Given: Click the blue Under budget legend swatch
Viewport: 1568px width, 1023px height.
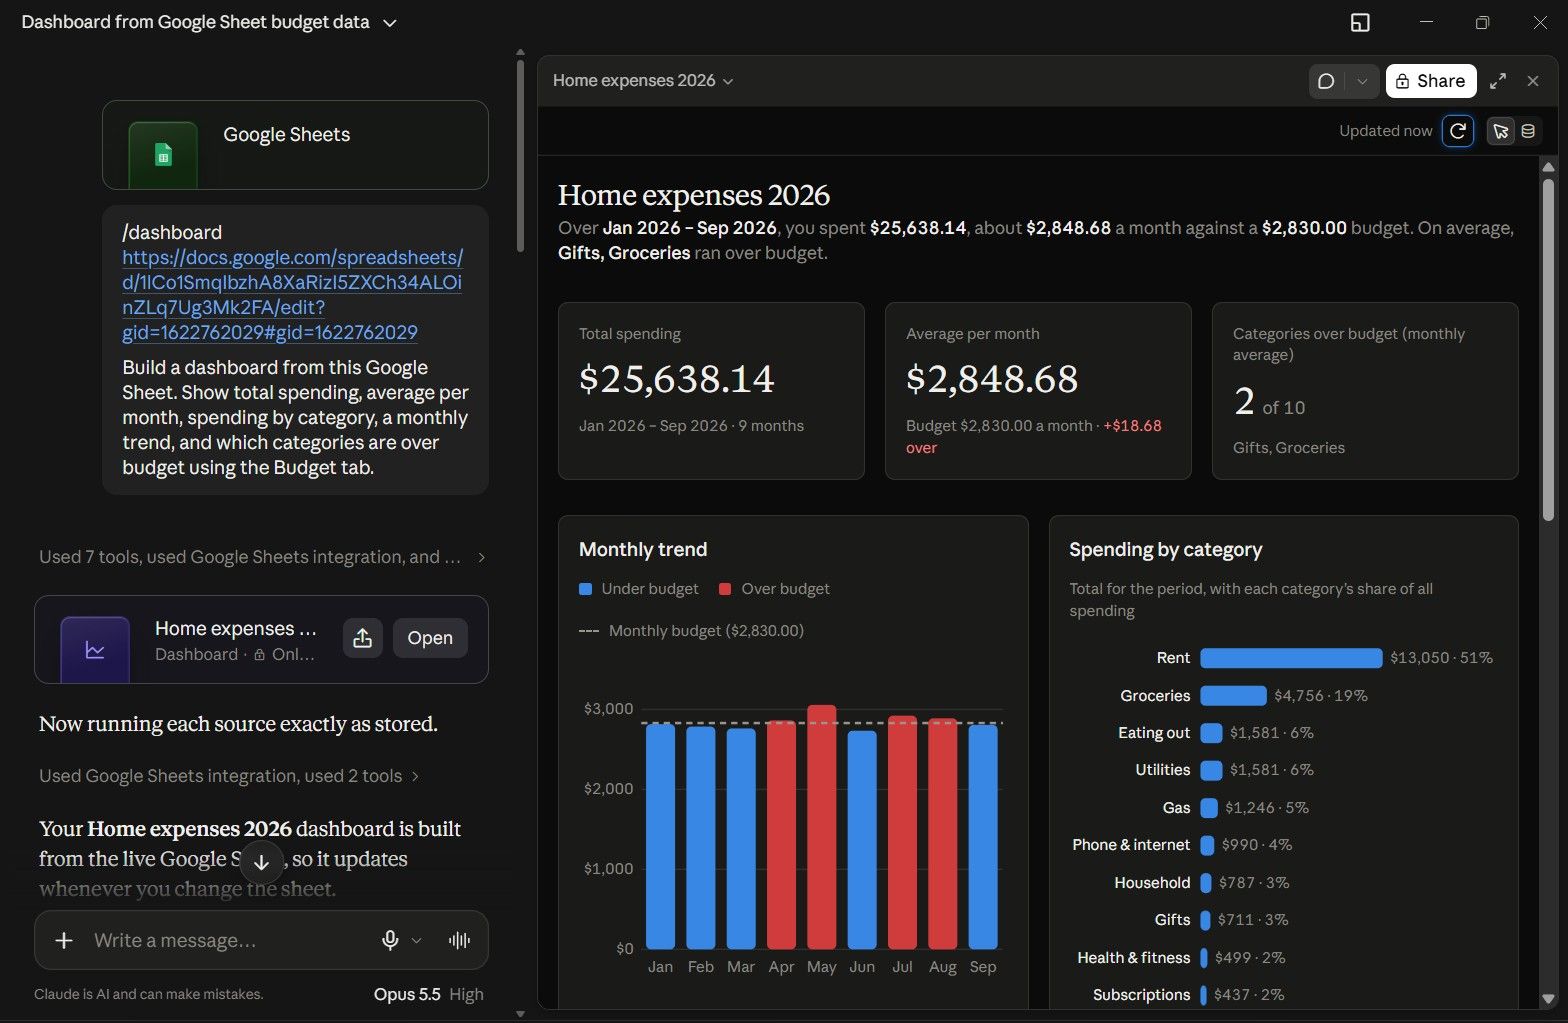Looking at the screenshot, I should click(586, 589).
